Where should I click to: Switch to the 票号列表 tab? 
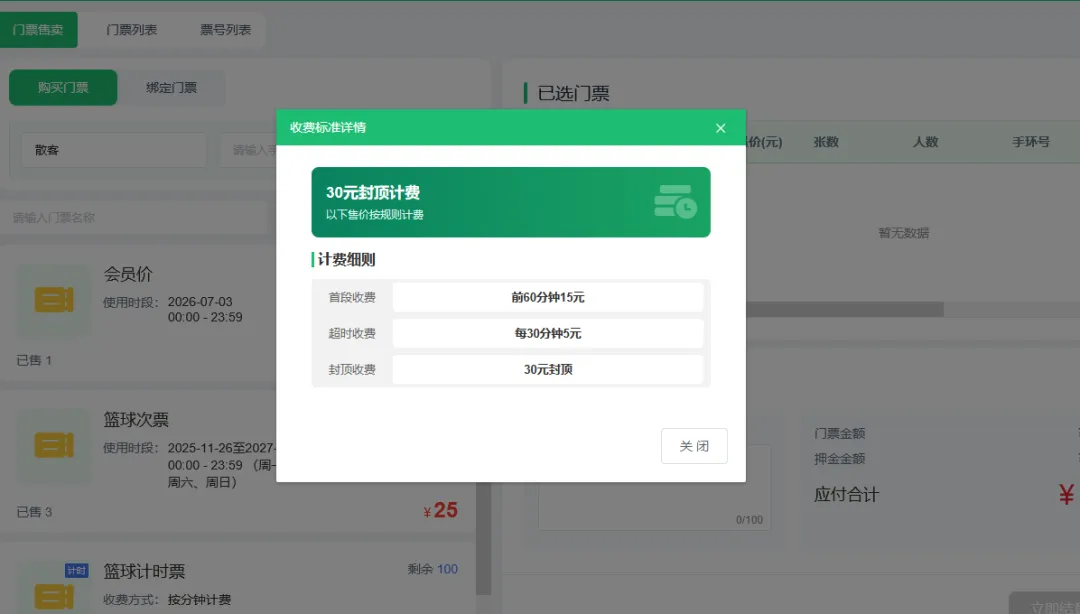click(x=225, y=30)
